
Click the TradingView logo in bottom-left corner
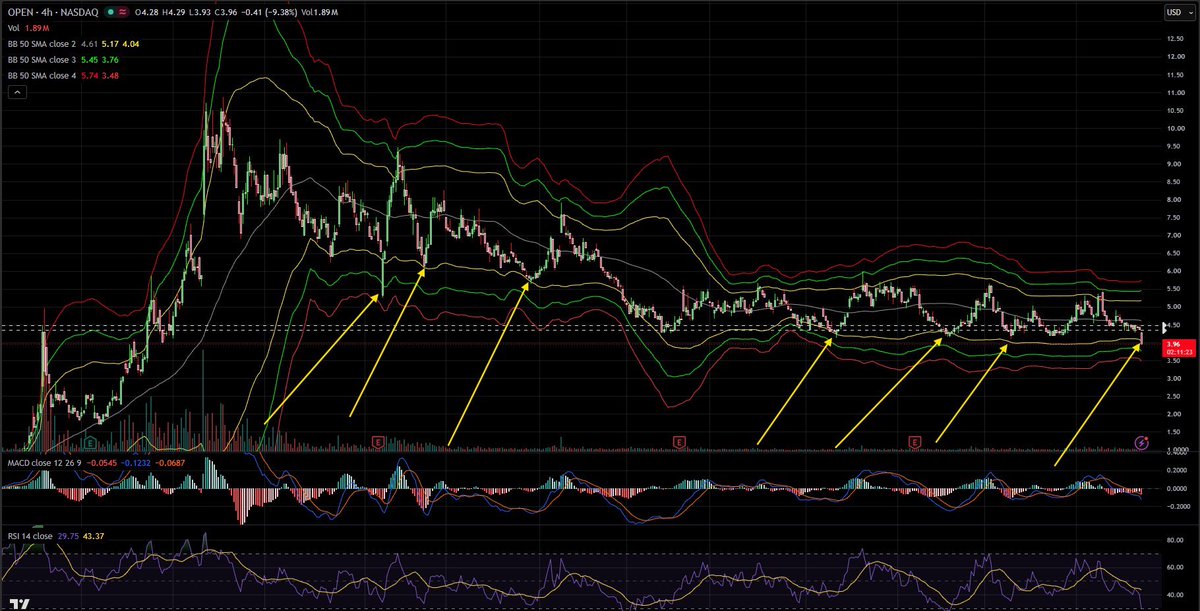click(21, 604)
